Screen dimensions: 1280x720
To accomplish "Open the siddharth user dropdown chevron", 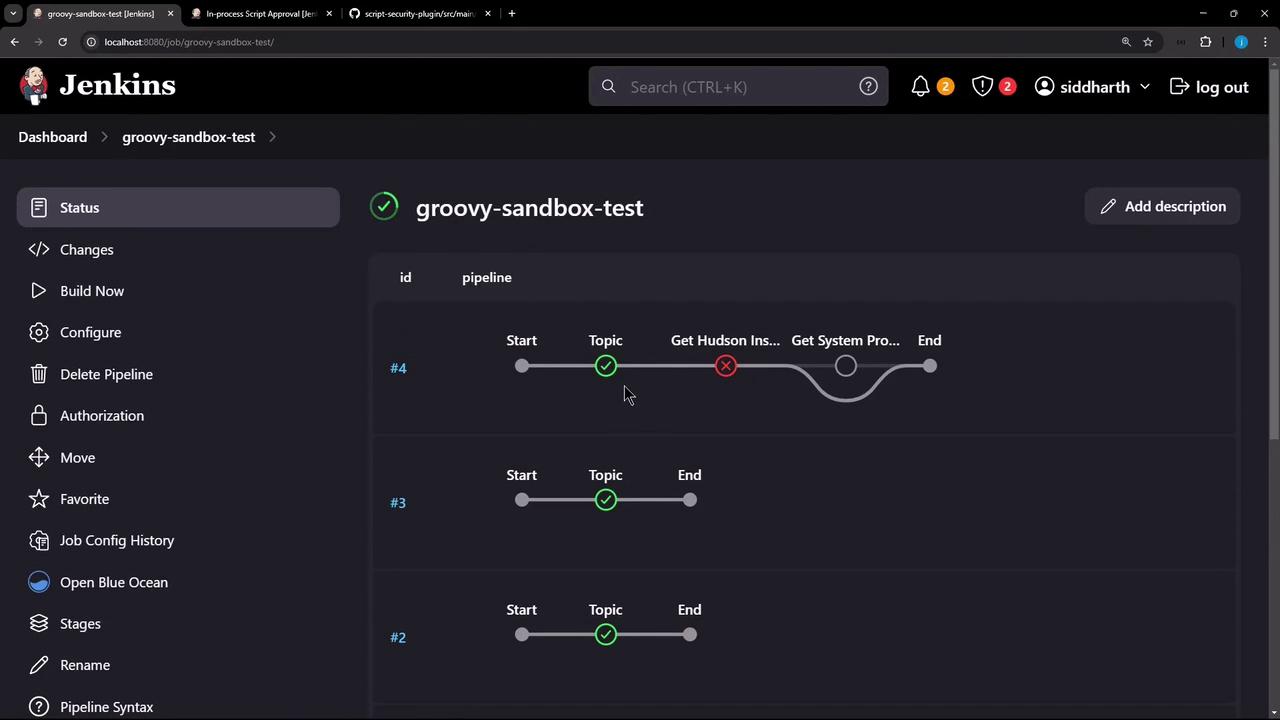I will coord(1145,87).
